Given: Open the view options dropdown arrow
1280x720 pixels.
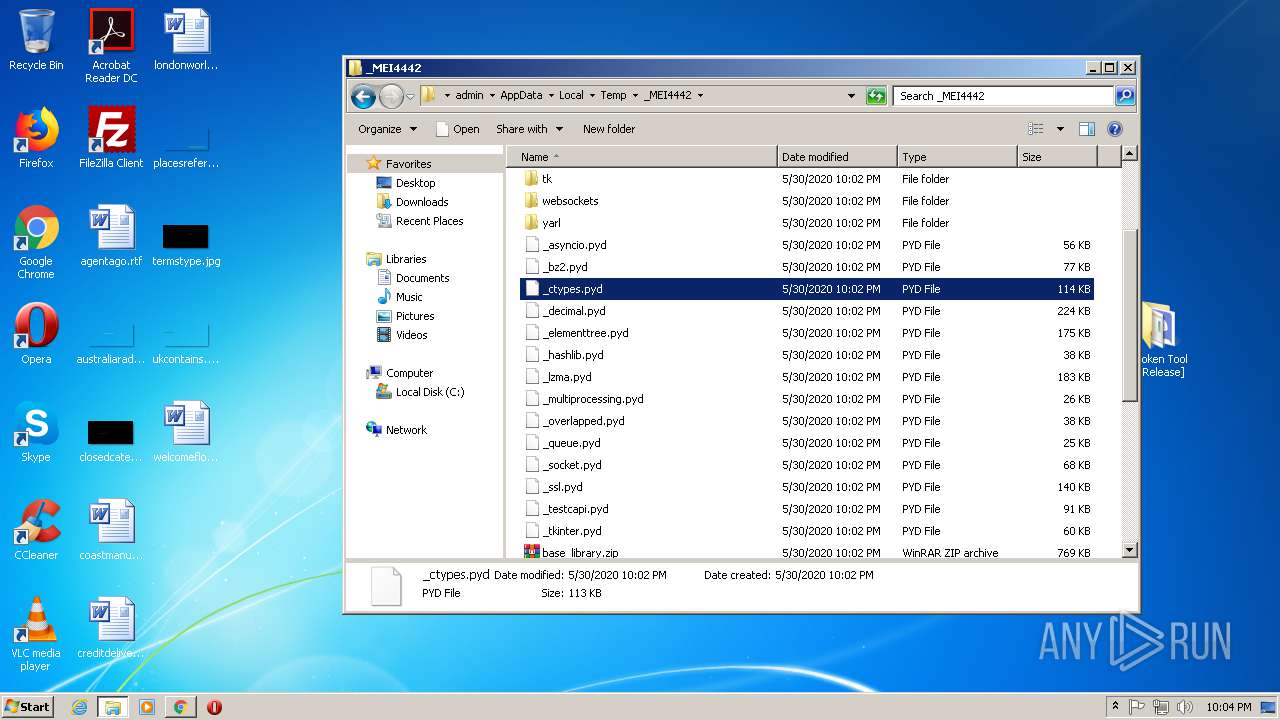Looking at the screenshot, I should tap(1060, 129).
